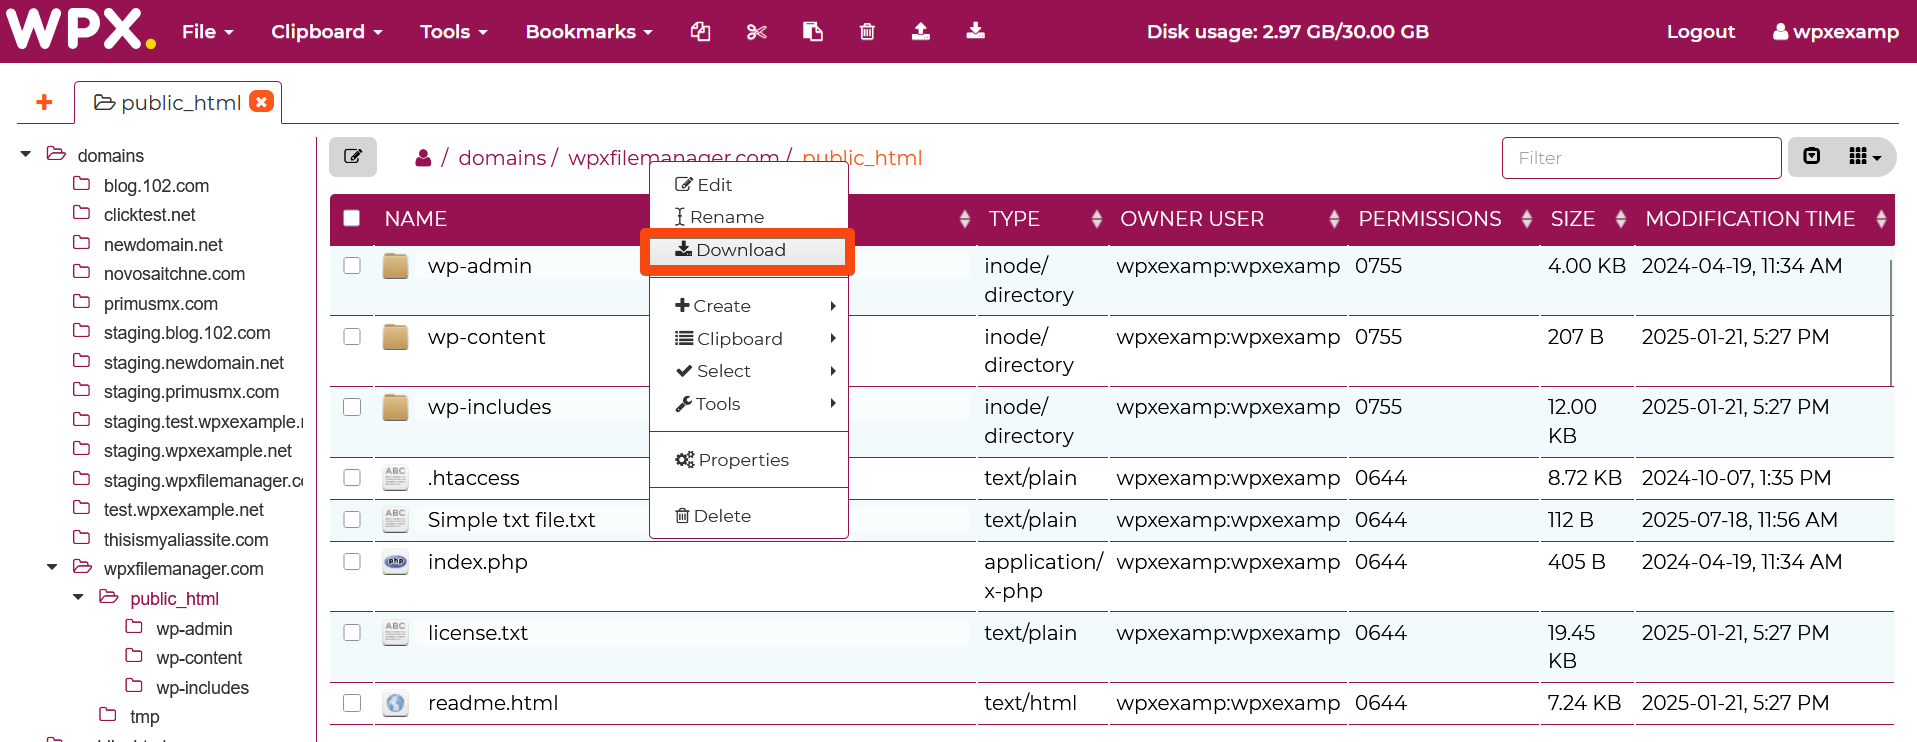Open the Clipboard dropdown in top bar

pyautogui.click(x=327, y=31)
